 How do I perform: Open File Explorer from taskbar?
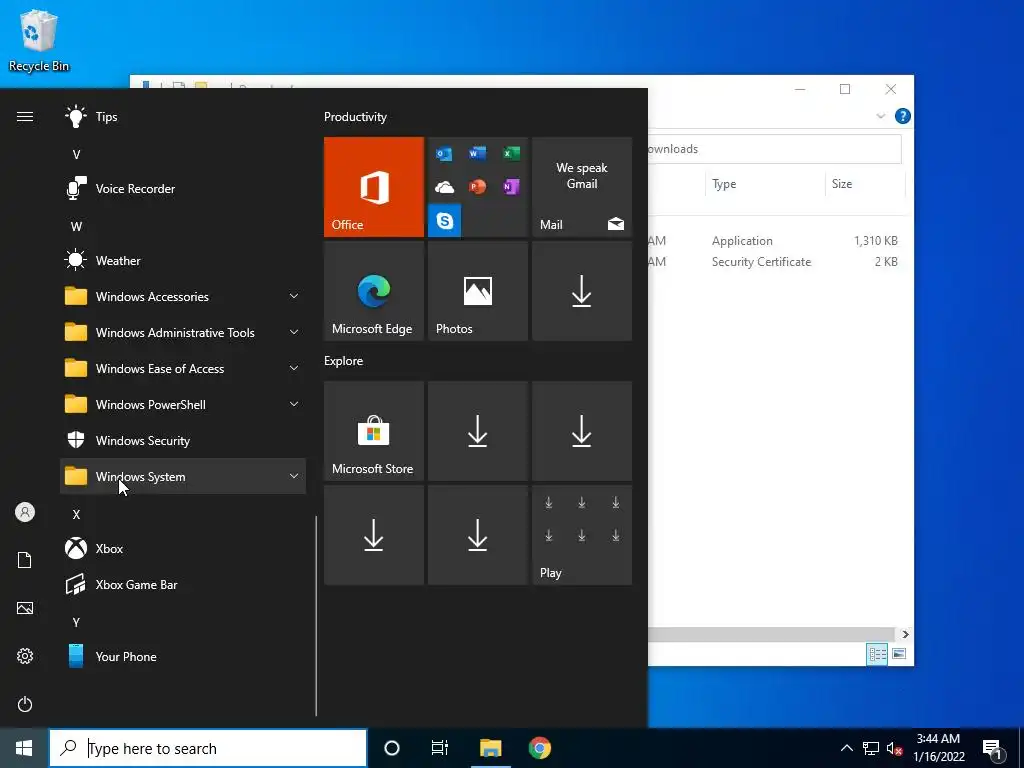click(x=490, y=748)
